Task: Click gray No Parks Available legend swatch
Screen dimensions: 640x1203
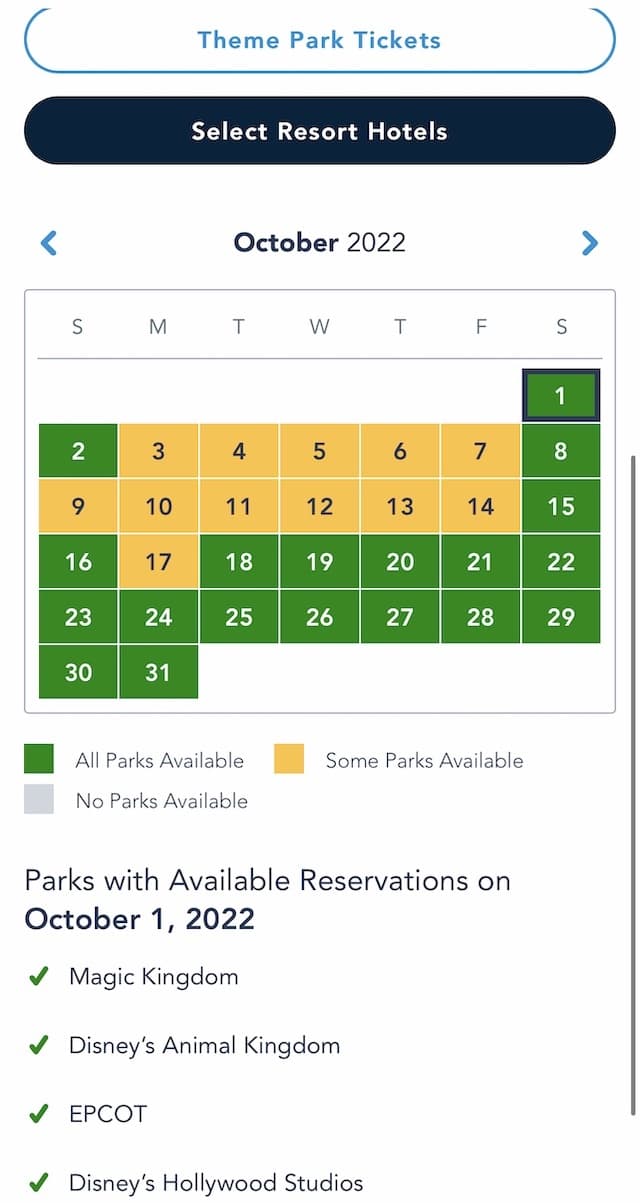Action: coord(39,800)
